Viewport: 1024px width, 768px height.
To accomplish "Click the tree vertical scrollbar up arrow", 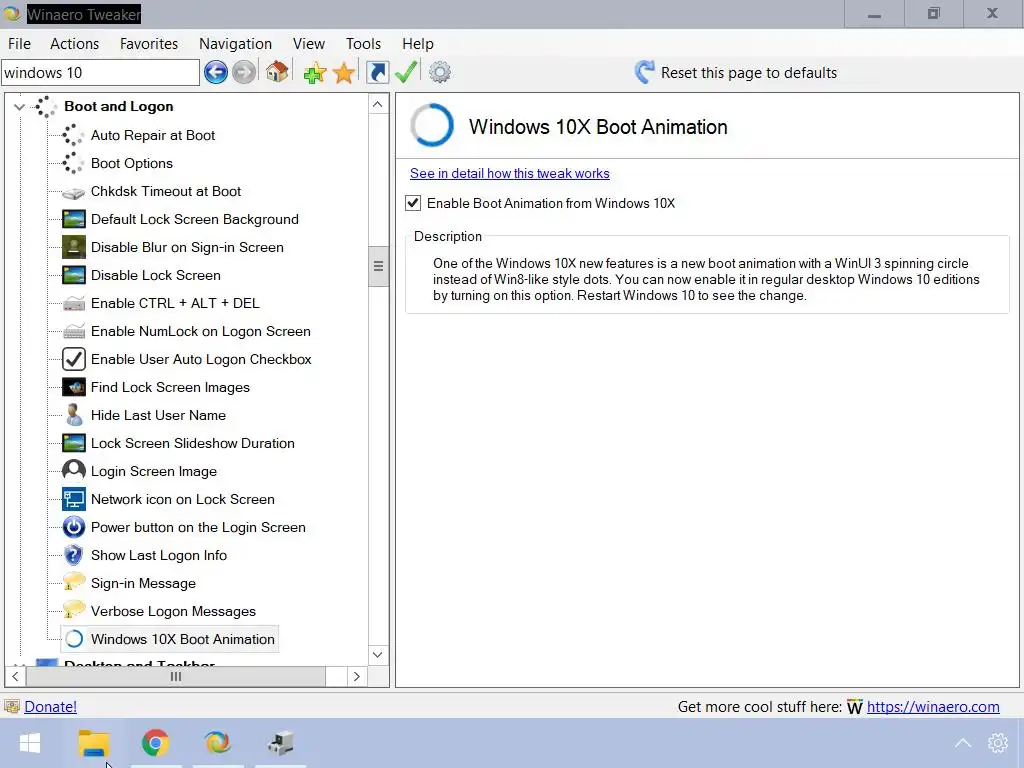I will point(377,104).
